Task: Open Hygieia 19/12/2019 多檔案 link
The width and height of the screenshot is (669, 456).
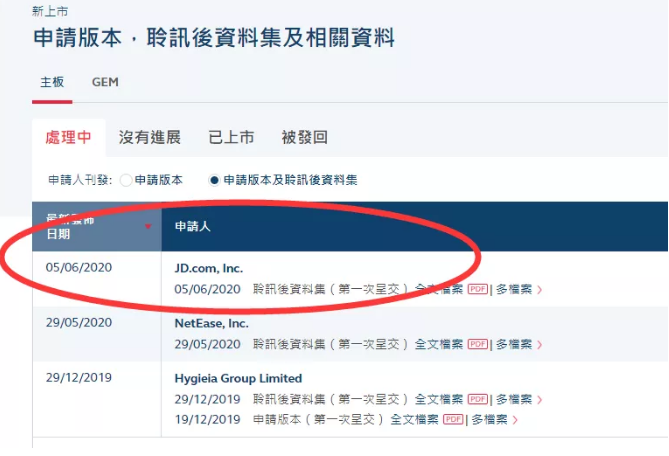Action: pos(489,419)
